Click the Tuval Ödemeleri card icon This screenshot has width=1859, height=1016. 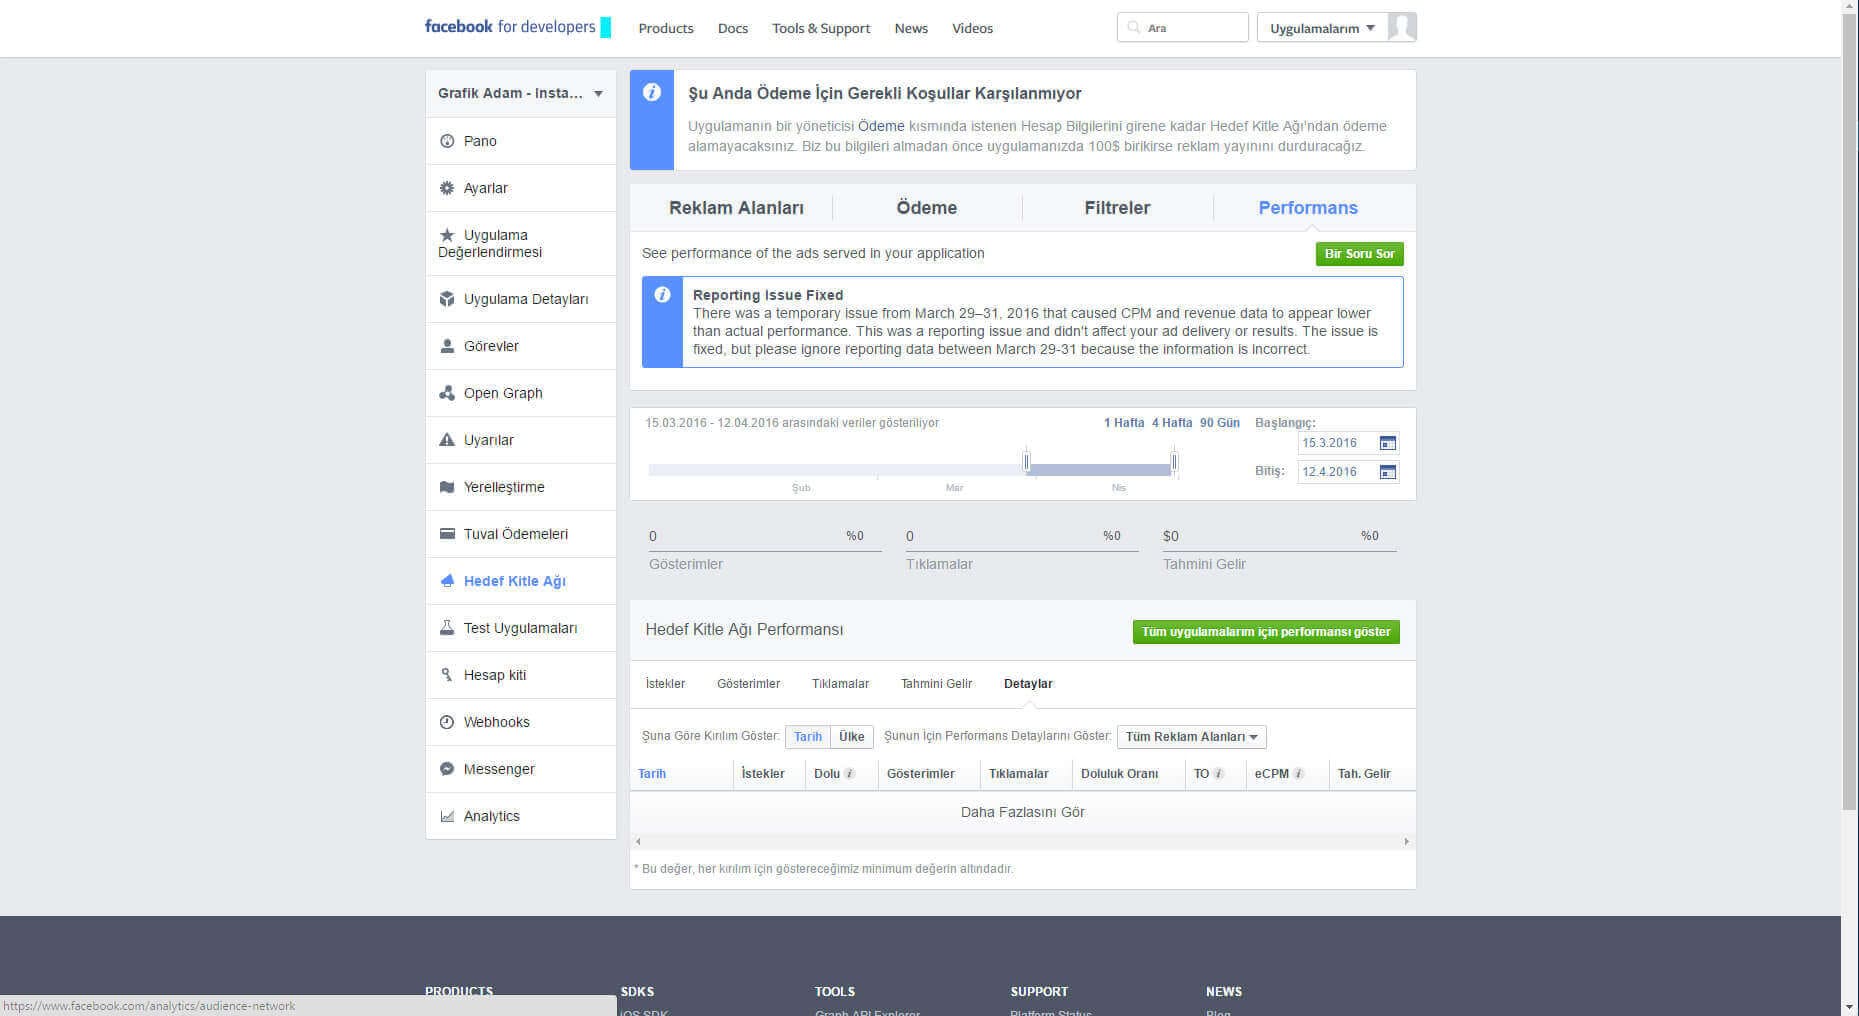(x=447, y=534)
